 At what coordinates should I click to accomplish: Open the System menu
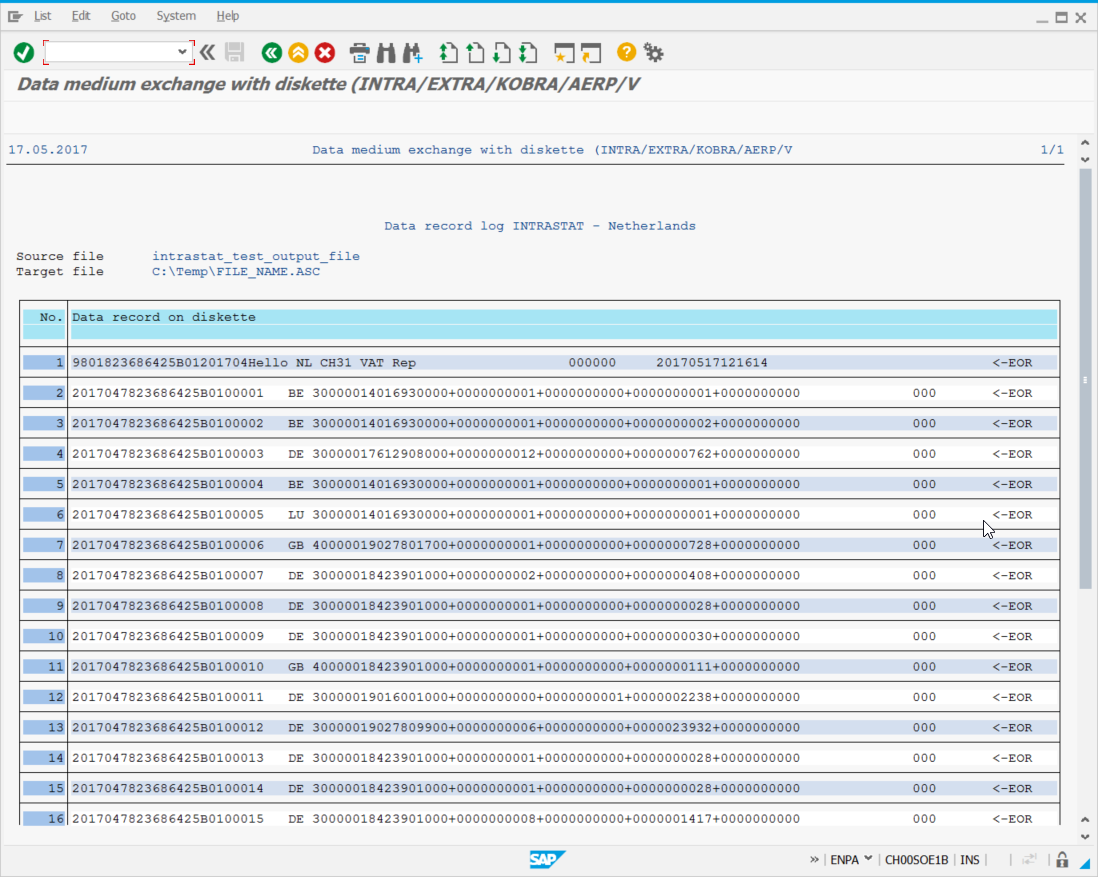pyautogui.click(x=176, y=15)
